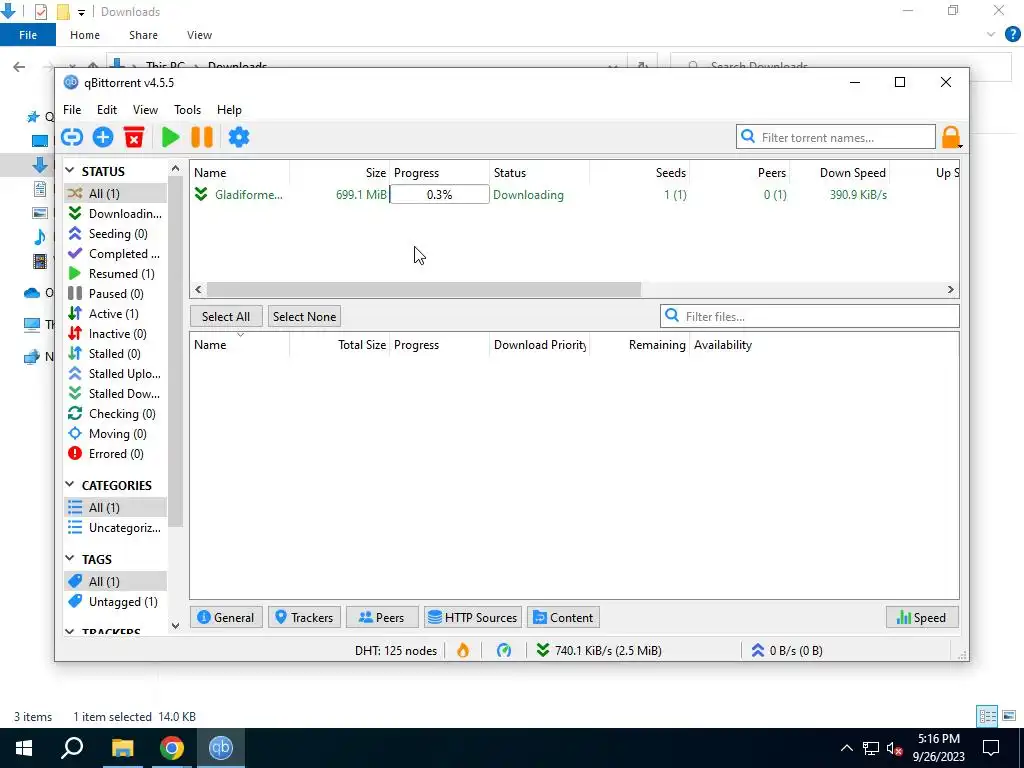The height and width of the screenshot is (768, 1024).
Task: Click the 0.3% progress bar
Action: [440, 194]
